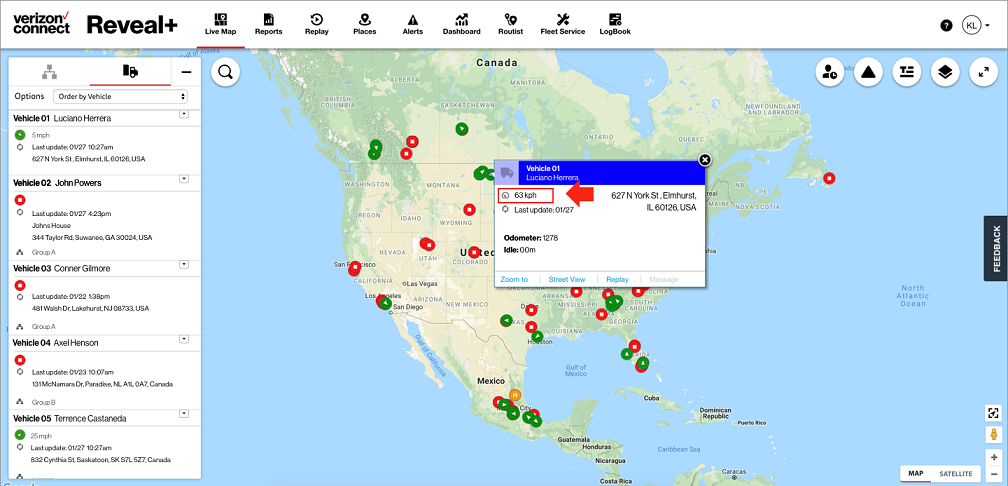This screenshot has width=1008, height=486.
Task: Open the Live Map tab
Action: 220,24
